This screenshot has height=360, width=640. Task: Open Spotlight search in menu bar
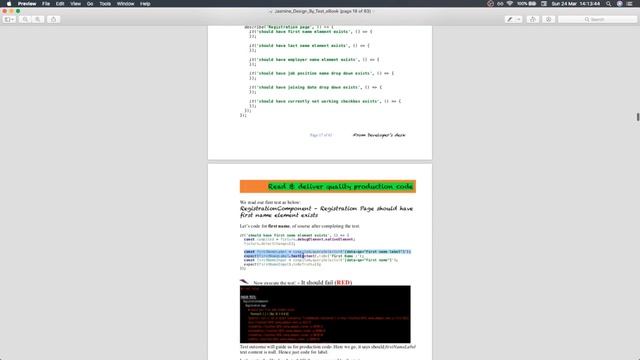(x=609, y=4)
